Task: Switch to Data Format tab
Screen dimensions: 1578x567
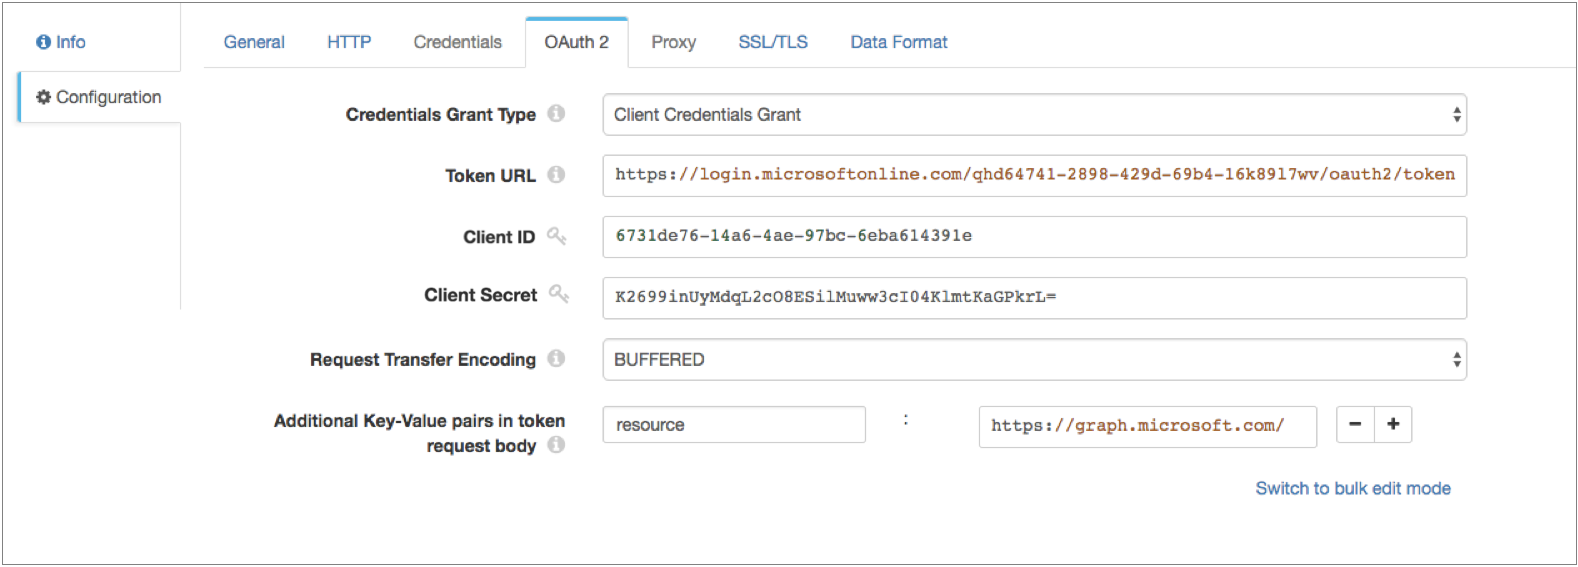Action: [898, 42]
